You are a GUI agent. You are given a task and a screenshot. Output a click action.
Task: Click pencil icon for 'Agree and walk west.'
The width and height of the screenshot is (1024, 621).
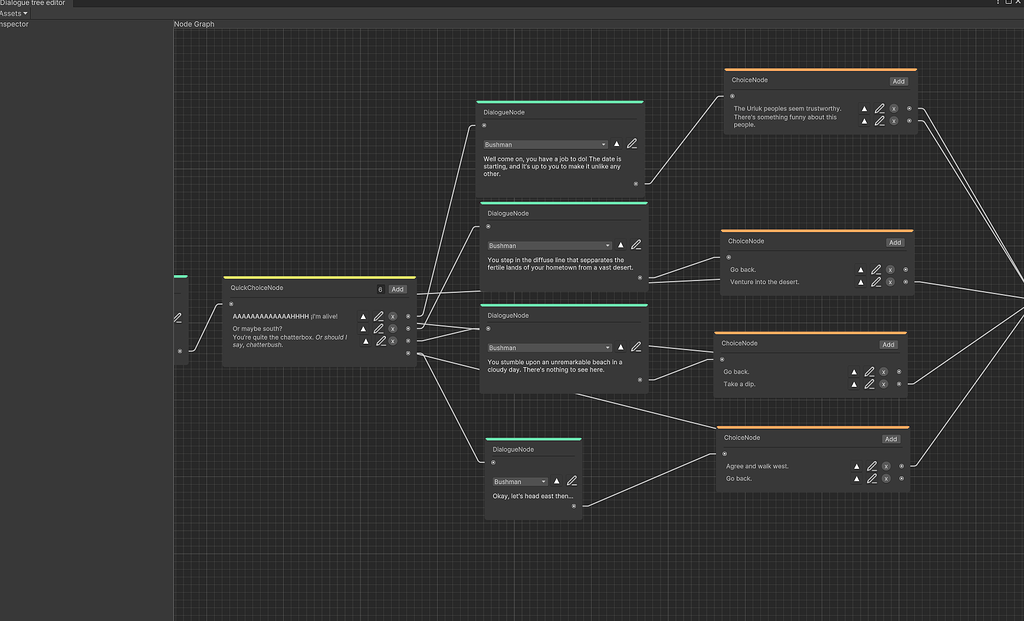pyautogui.click(x=872, y=466)
